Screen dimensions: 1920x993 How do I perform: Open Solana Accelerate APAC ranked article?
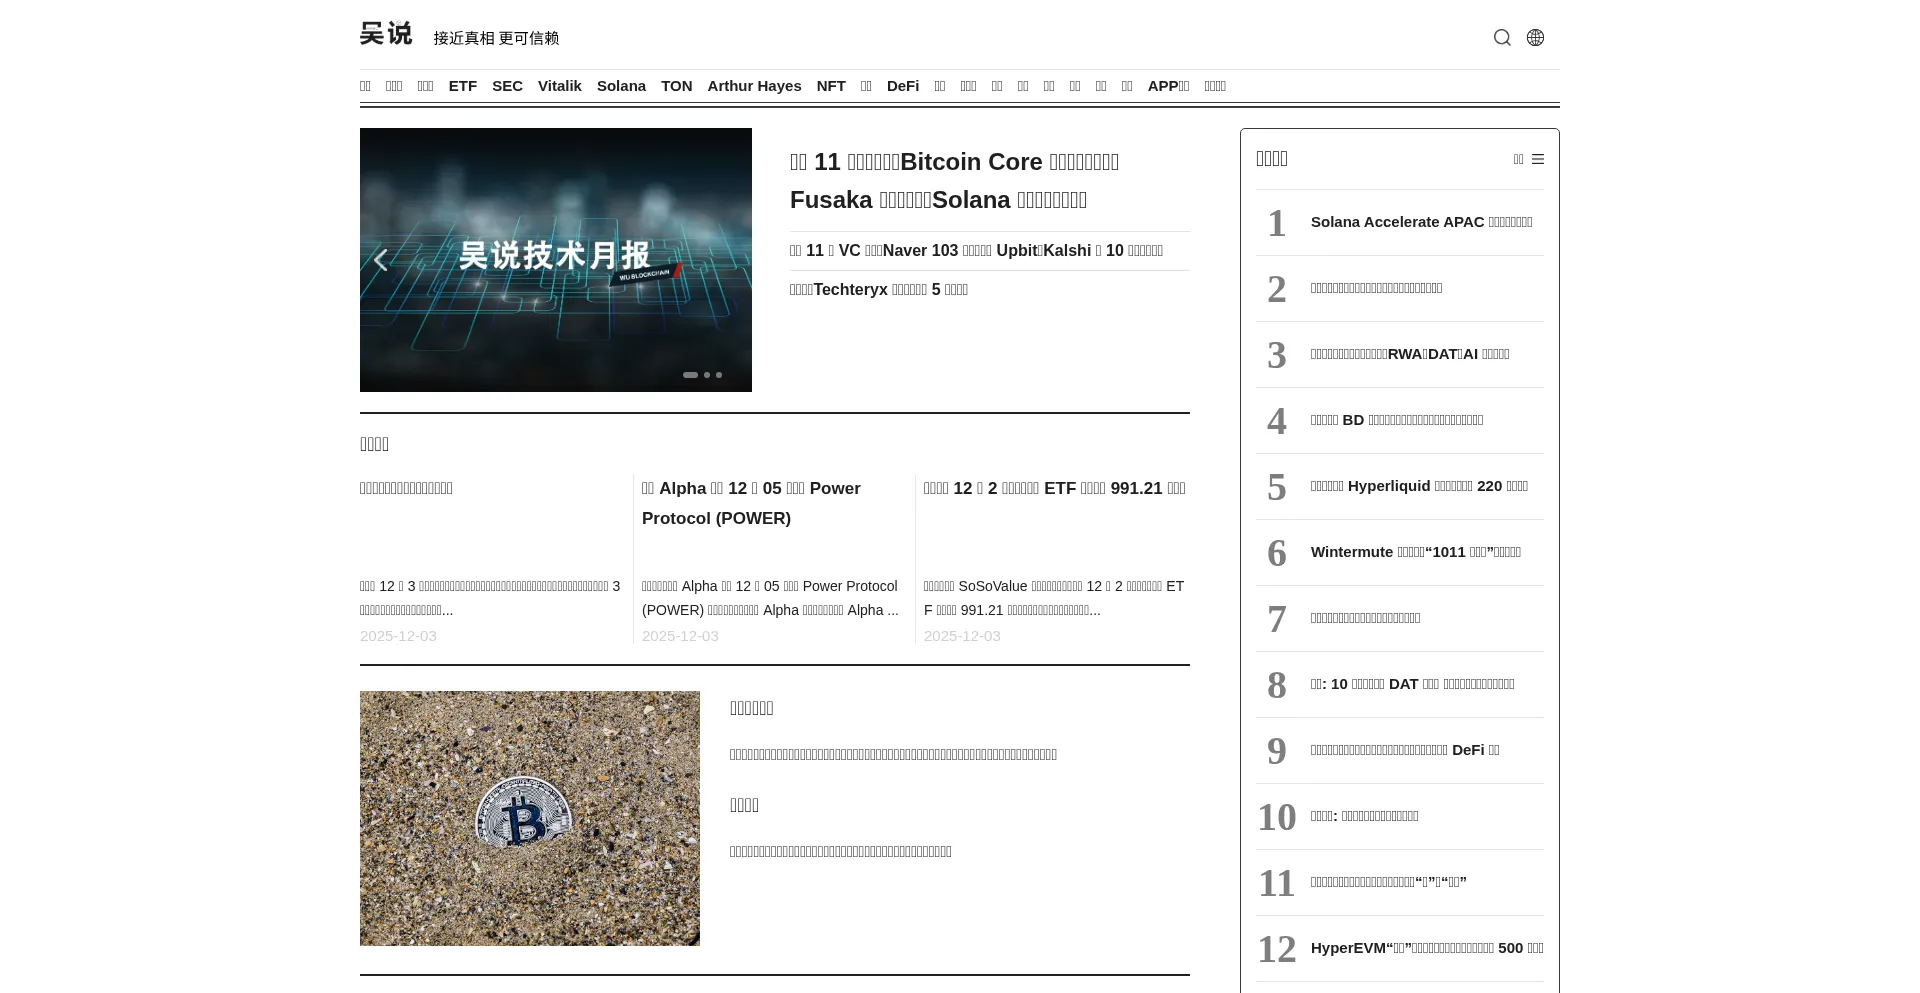coord(1421,222)
